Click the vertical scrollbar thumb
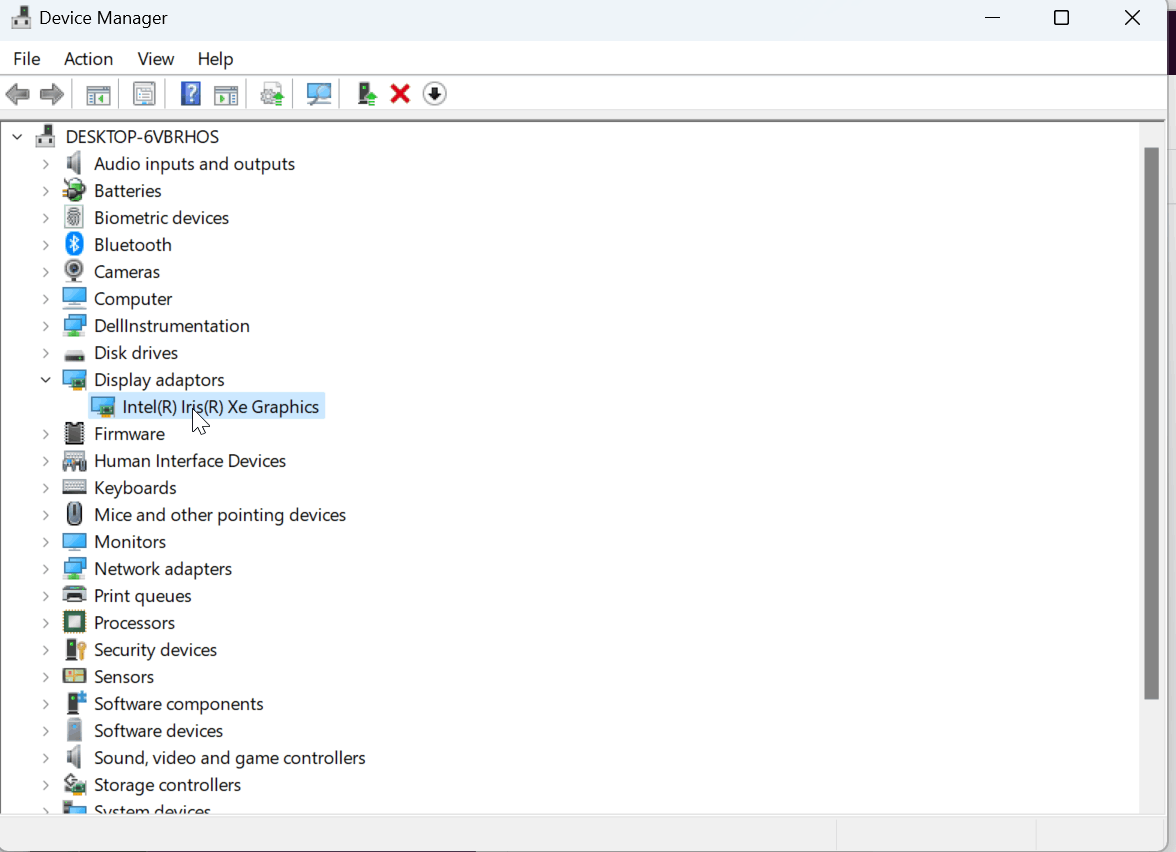 1151,424
